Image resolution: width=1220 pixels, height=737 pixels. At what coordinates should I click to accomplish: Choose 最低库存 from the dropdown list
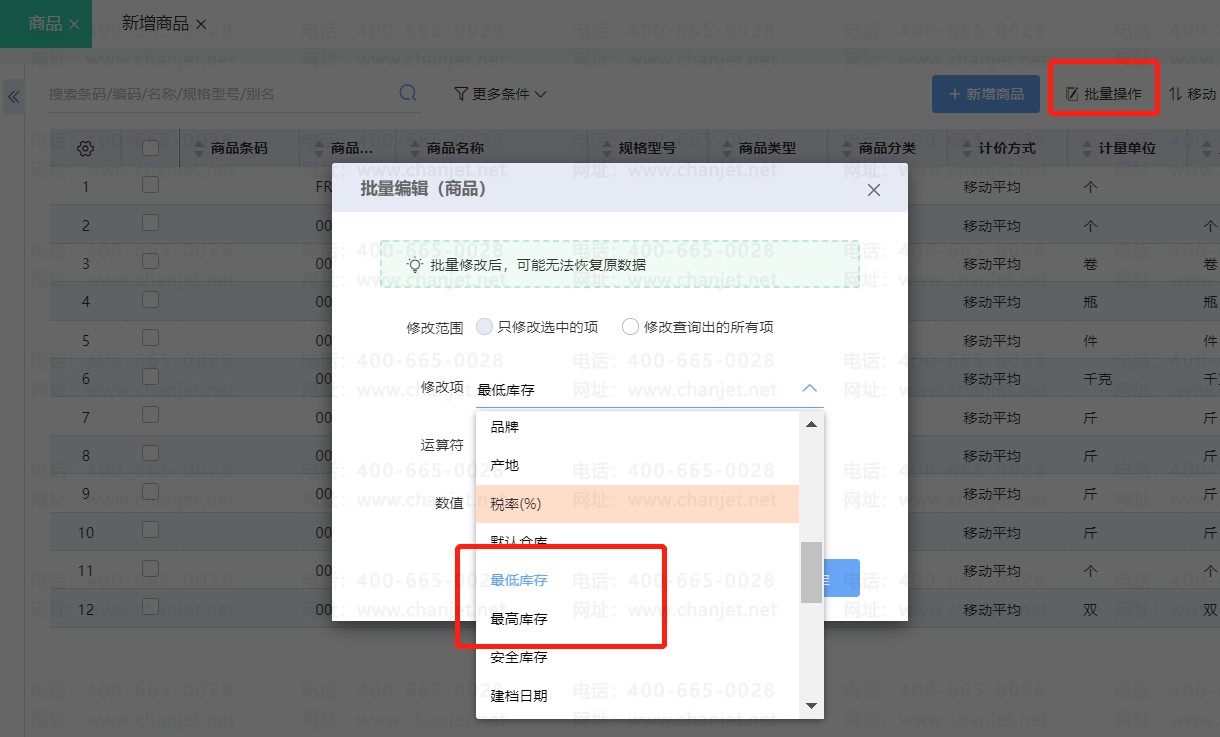tap(637, 580)
